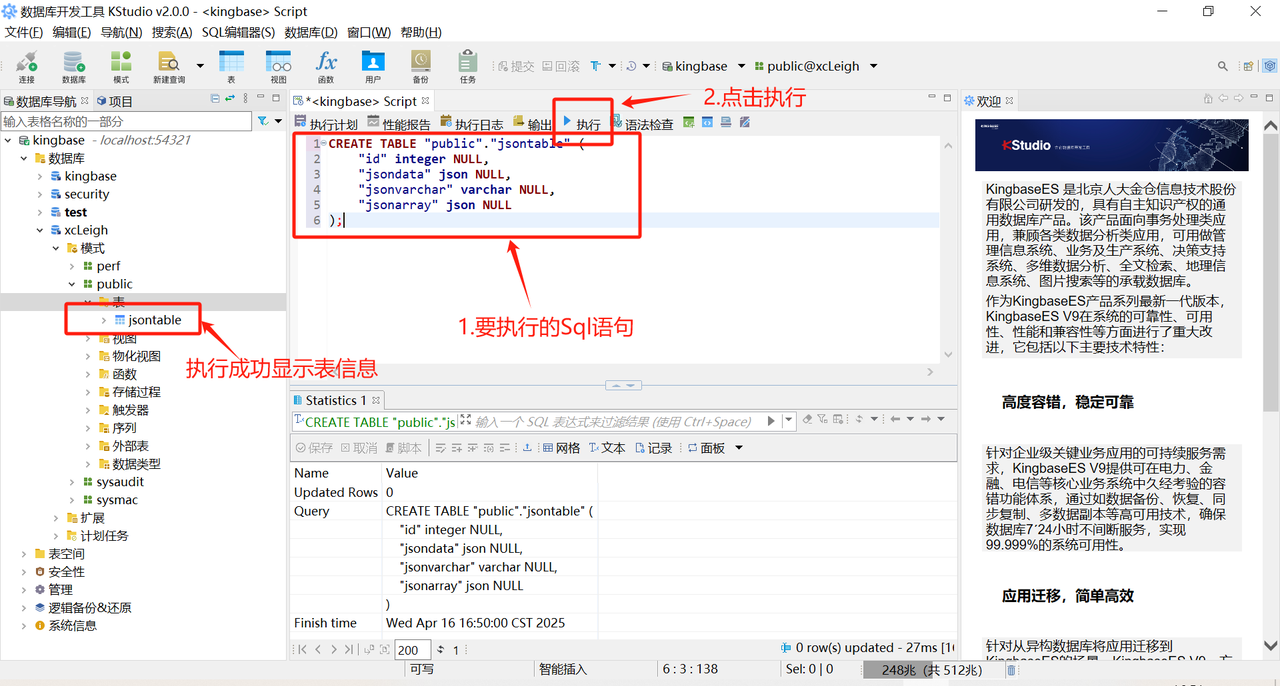Toggle the 记录 (Record) view
The width and height of the screenshot is (1280, 686).
(653, 448)
